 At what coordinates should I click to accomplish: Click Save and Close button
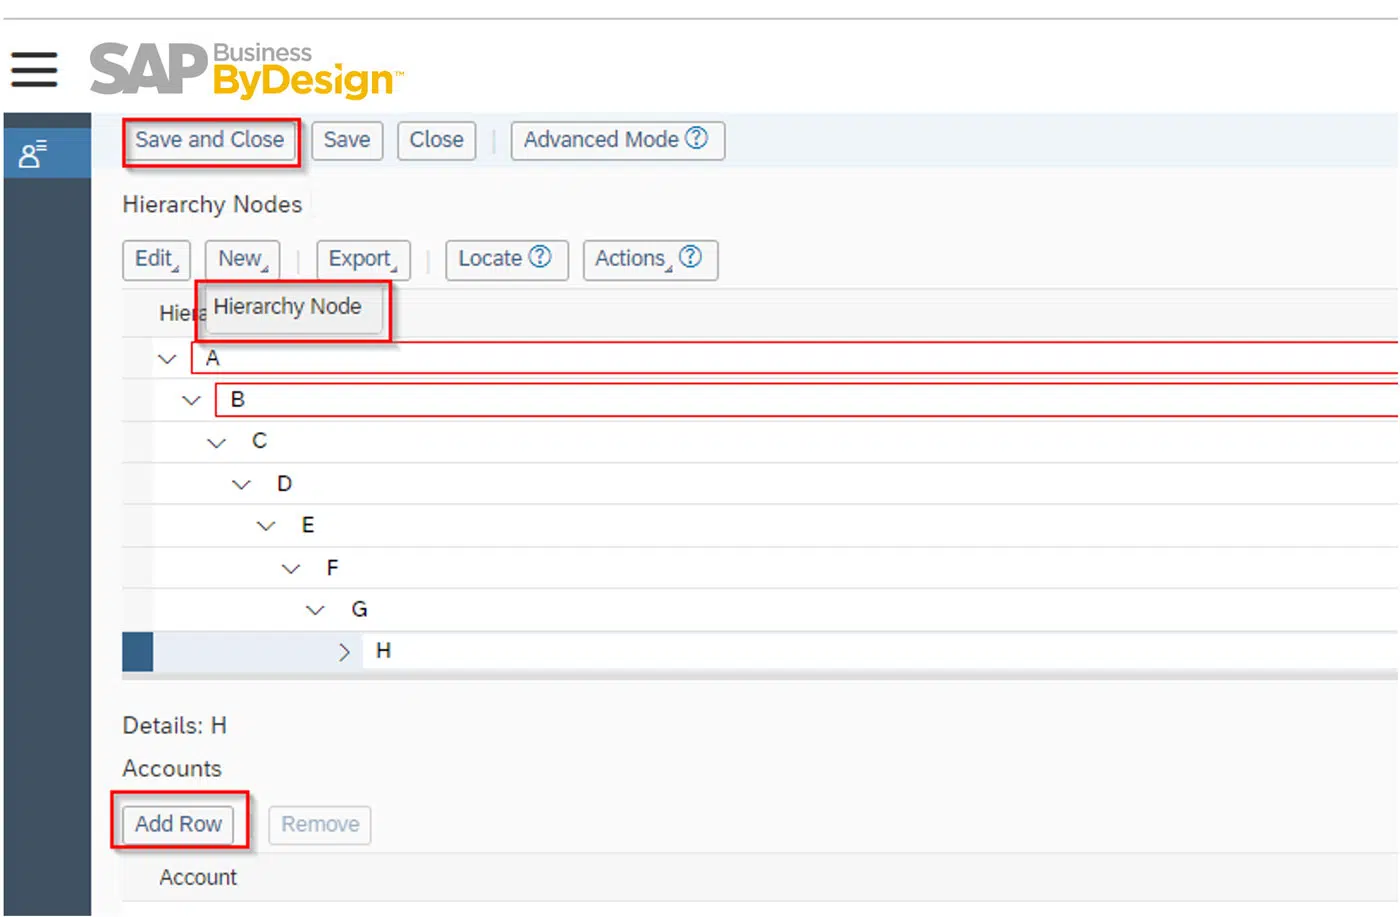click(210, 140)
